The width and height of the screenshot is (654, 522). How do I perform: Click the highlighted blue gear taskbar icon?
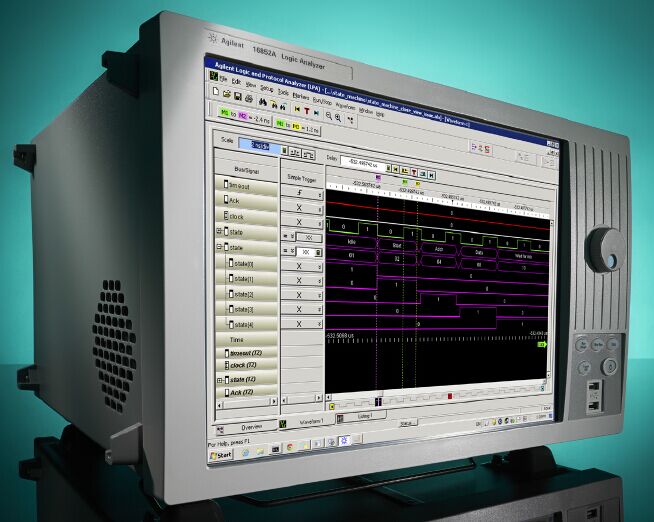pyautogui.click(x=344, y=441)
